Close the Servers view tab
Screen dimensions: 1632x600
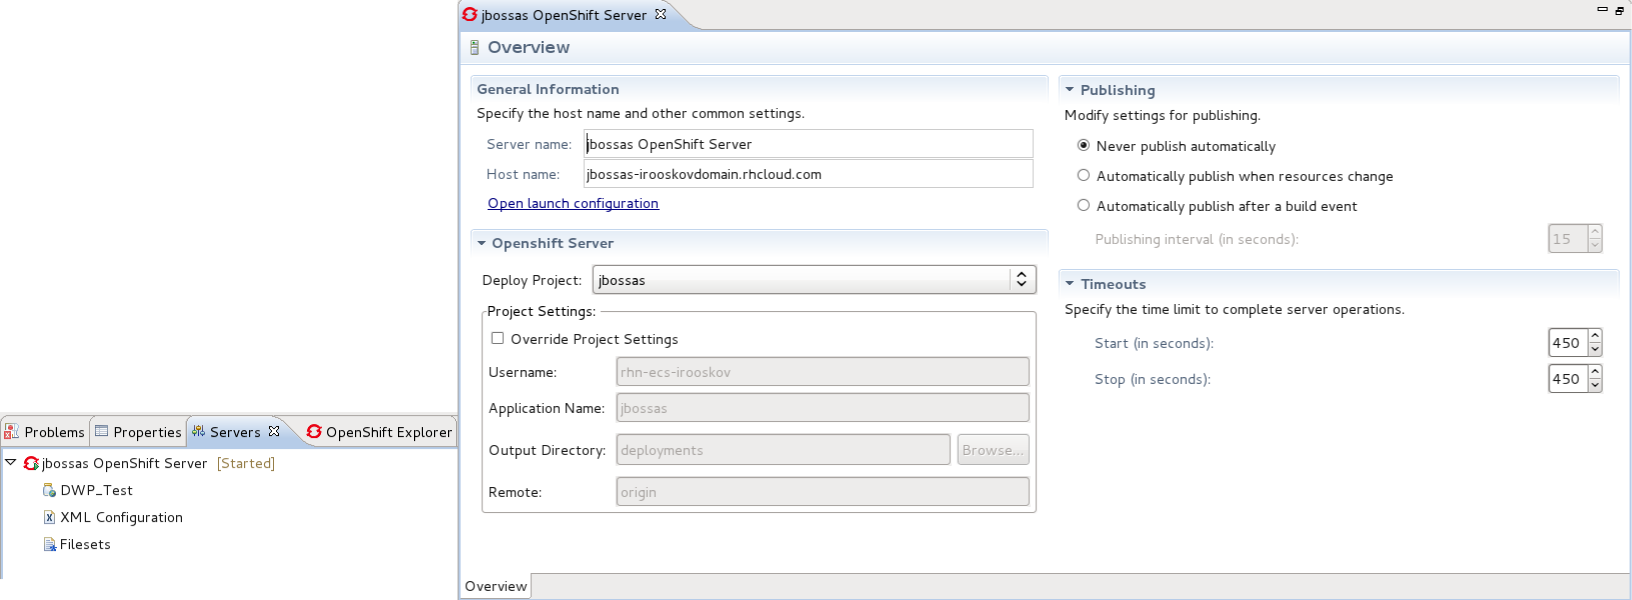tap(274, 431)
